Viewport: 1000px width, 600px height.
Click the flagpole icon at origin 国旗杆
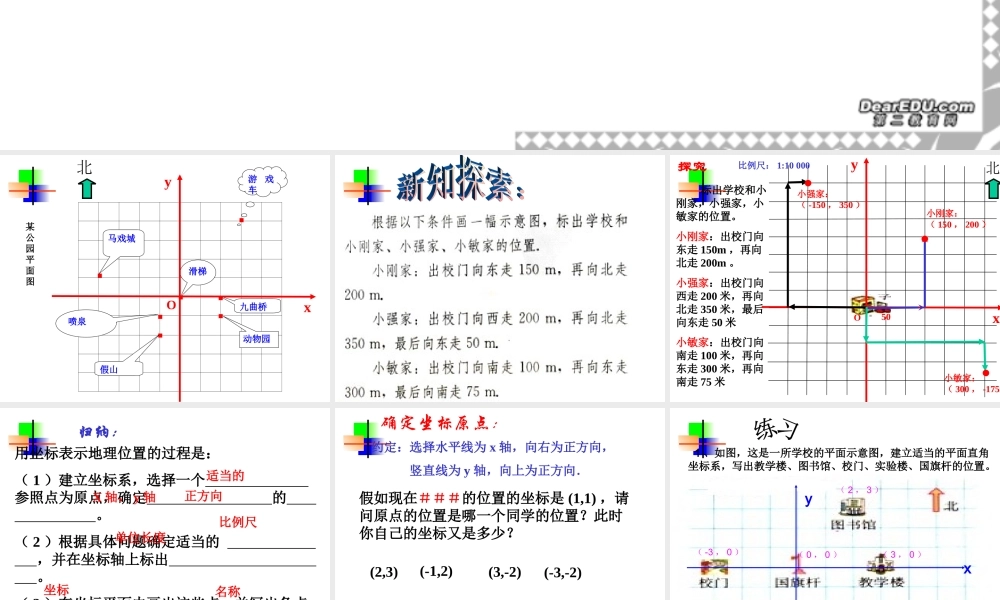click(x=796, y=564)
